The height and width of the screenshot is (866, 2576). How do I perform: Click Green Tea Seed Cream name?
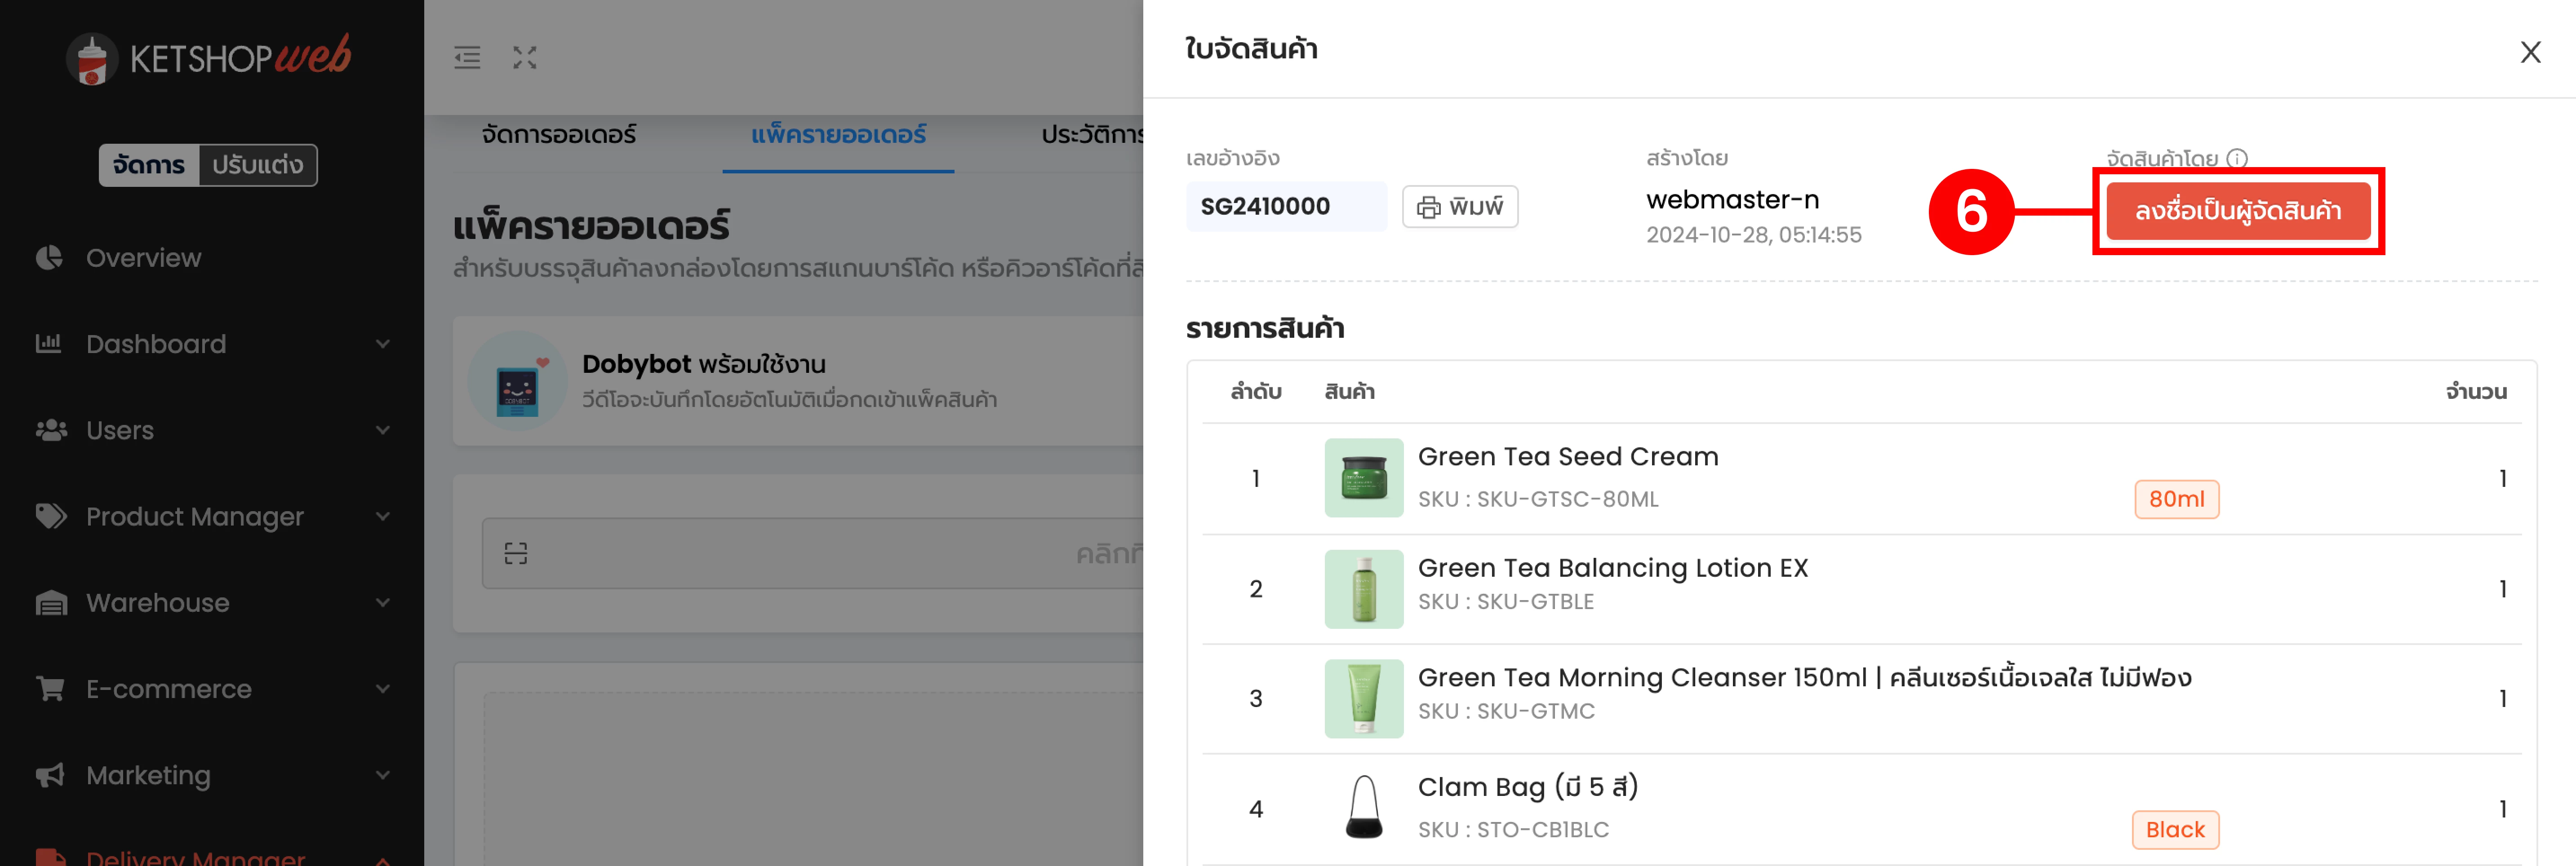1568,457
